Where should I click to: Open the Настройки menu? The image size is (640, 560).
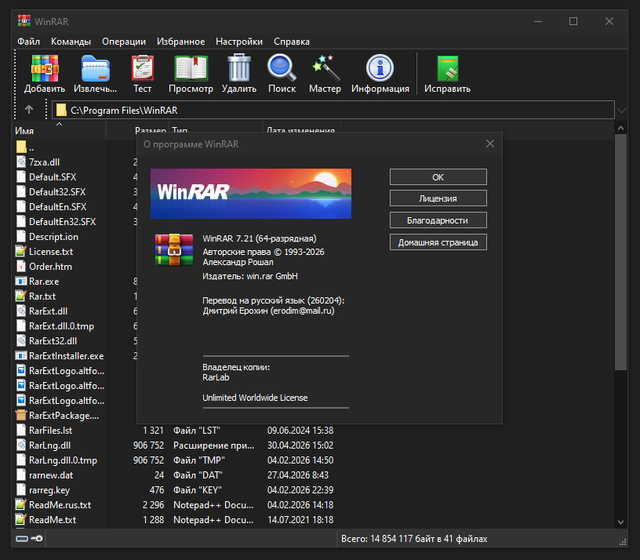click(239, 42)
